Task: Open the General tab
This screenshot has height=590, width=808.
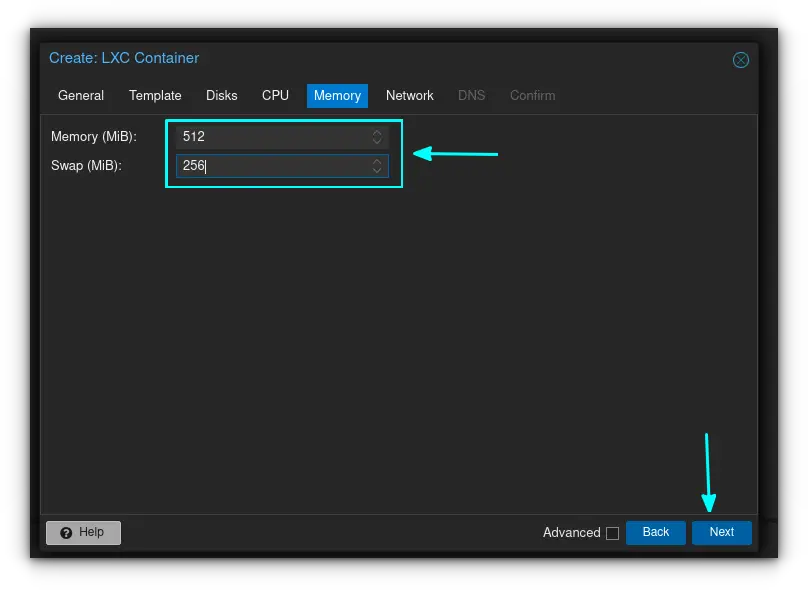Action: pyautogui.click(x=81, y=95)
